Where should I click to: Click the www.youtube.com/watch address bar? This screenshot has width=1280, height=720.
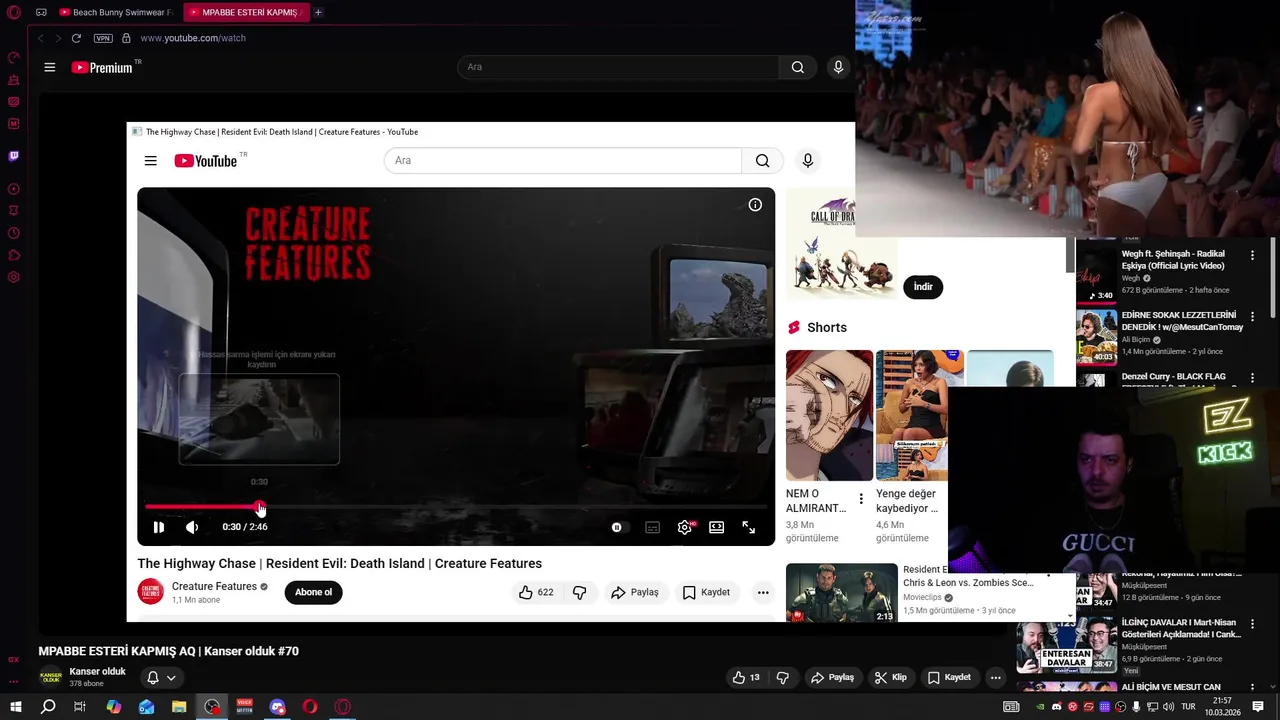192,38
